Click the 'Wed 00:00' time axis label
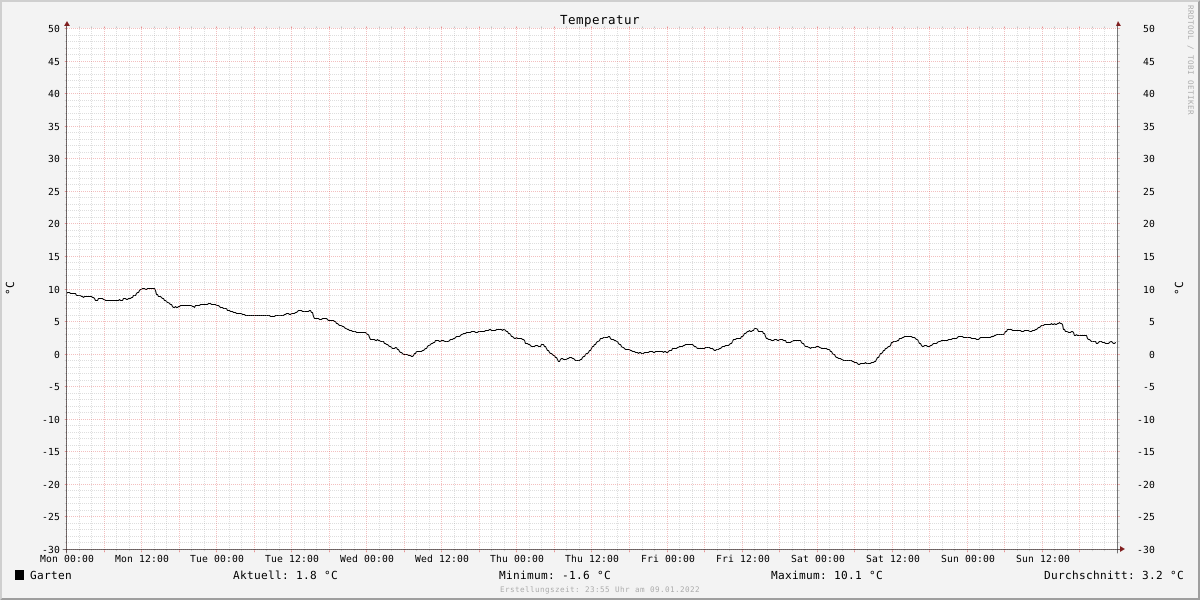Viewport: 1200px width, 600px height. coord(367,559)
